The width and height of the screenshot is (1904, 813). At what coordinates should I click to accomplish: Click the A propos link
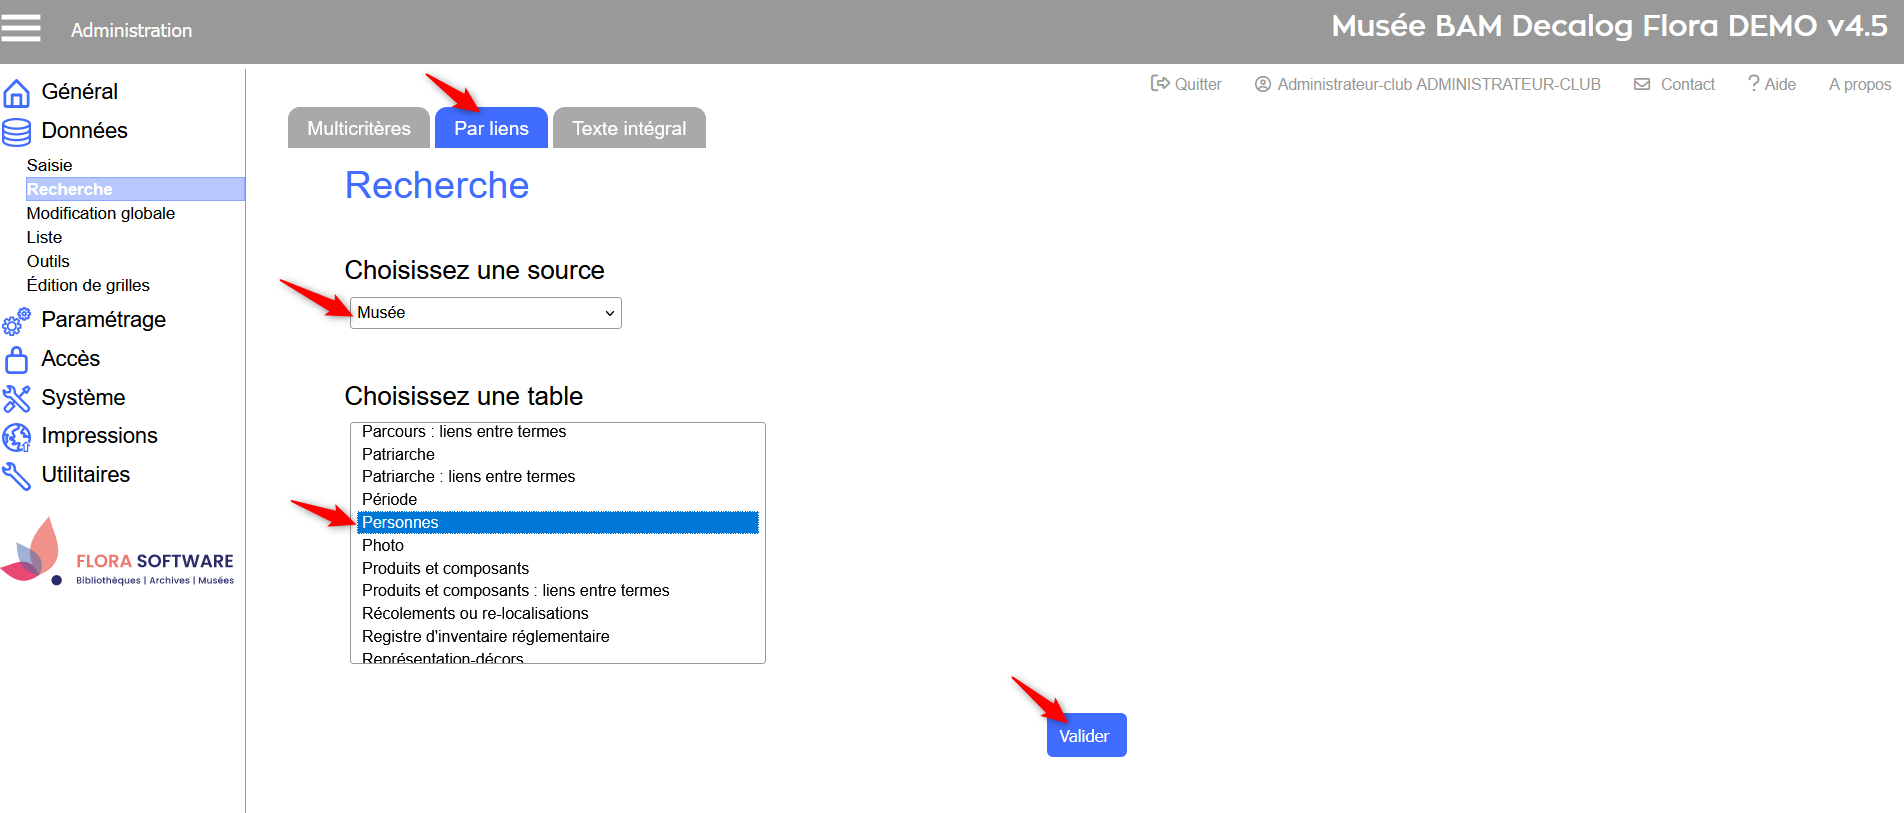1859,84
